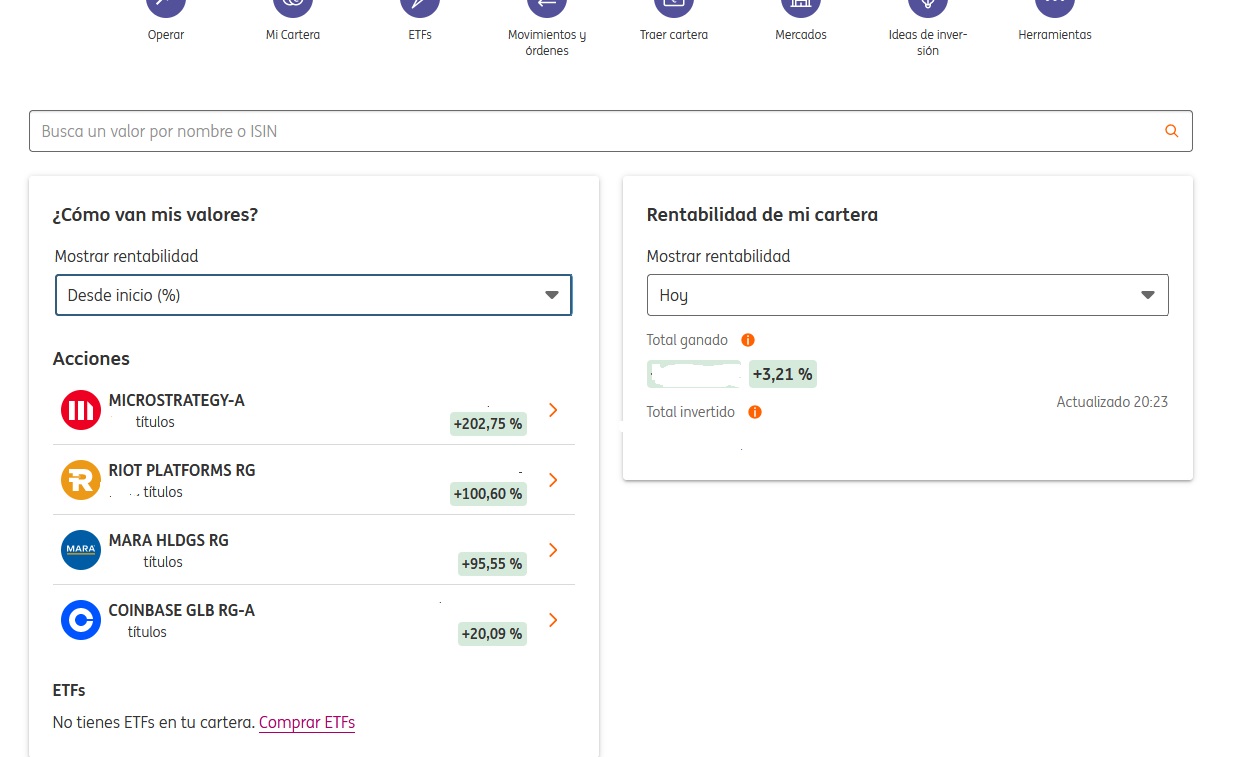The image size is (1238, 757).
Task: Open info icon next to Total invertido
Action: click(x=754, y=412)
